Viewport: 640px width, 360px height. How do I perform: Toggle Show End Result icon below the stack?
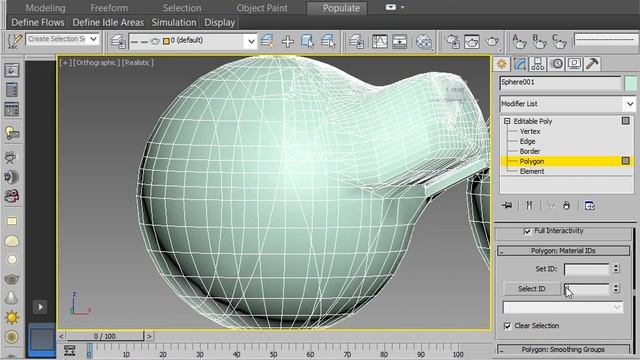pos(529,205)
